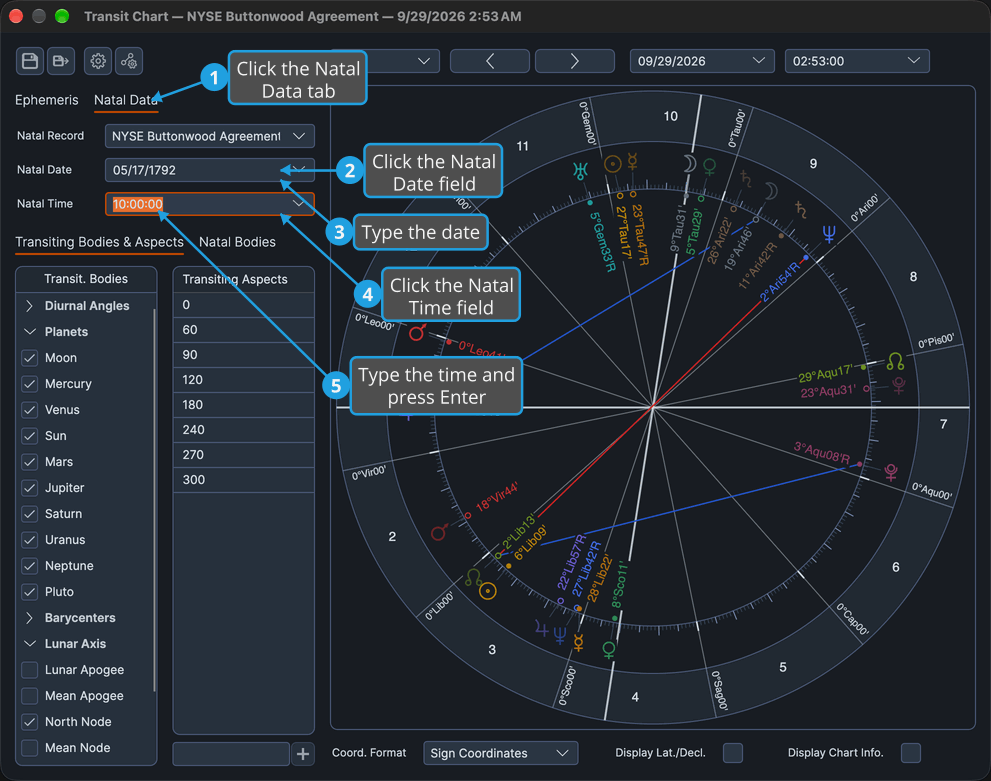This screenshot has width=991, height=781.
Task: Click the Neptune glyph near 2°Ari54'R
Action: tap(829, 234)
